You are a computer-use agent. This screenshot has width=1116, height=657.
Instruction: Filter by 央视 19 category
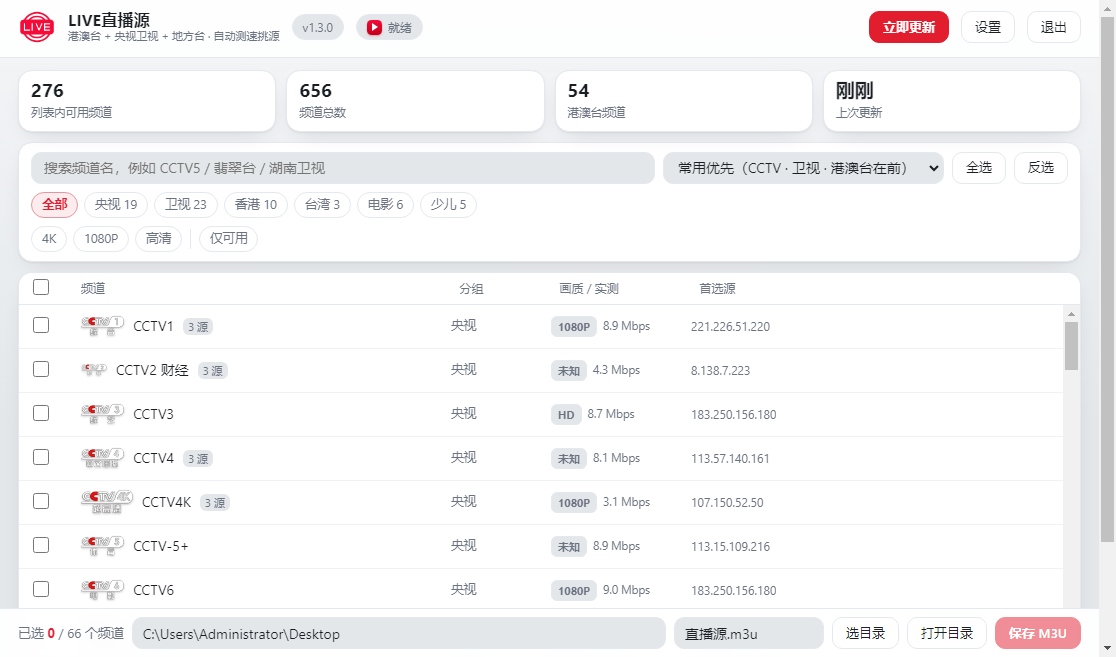[116, 205]
